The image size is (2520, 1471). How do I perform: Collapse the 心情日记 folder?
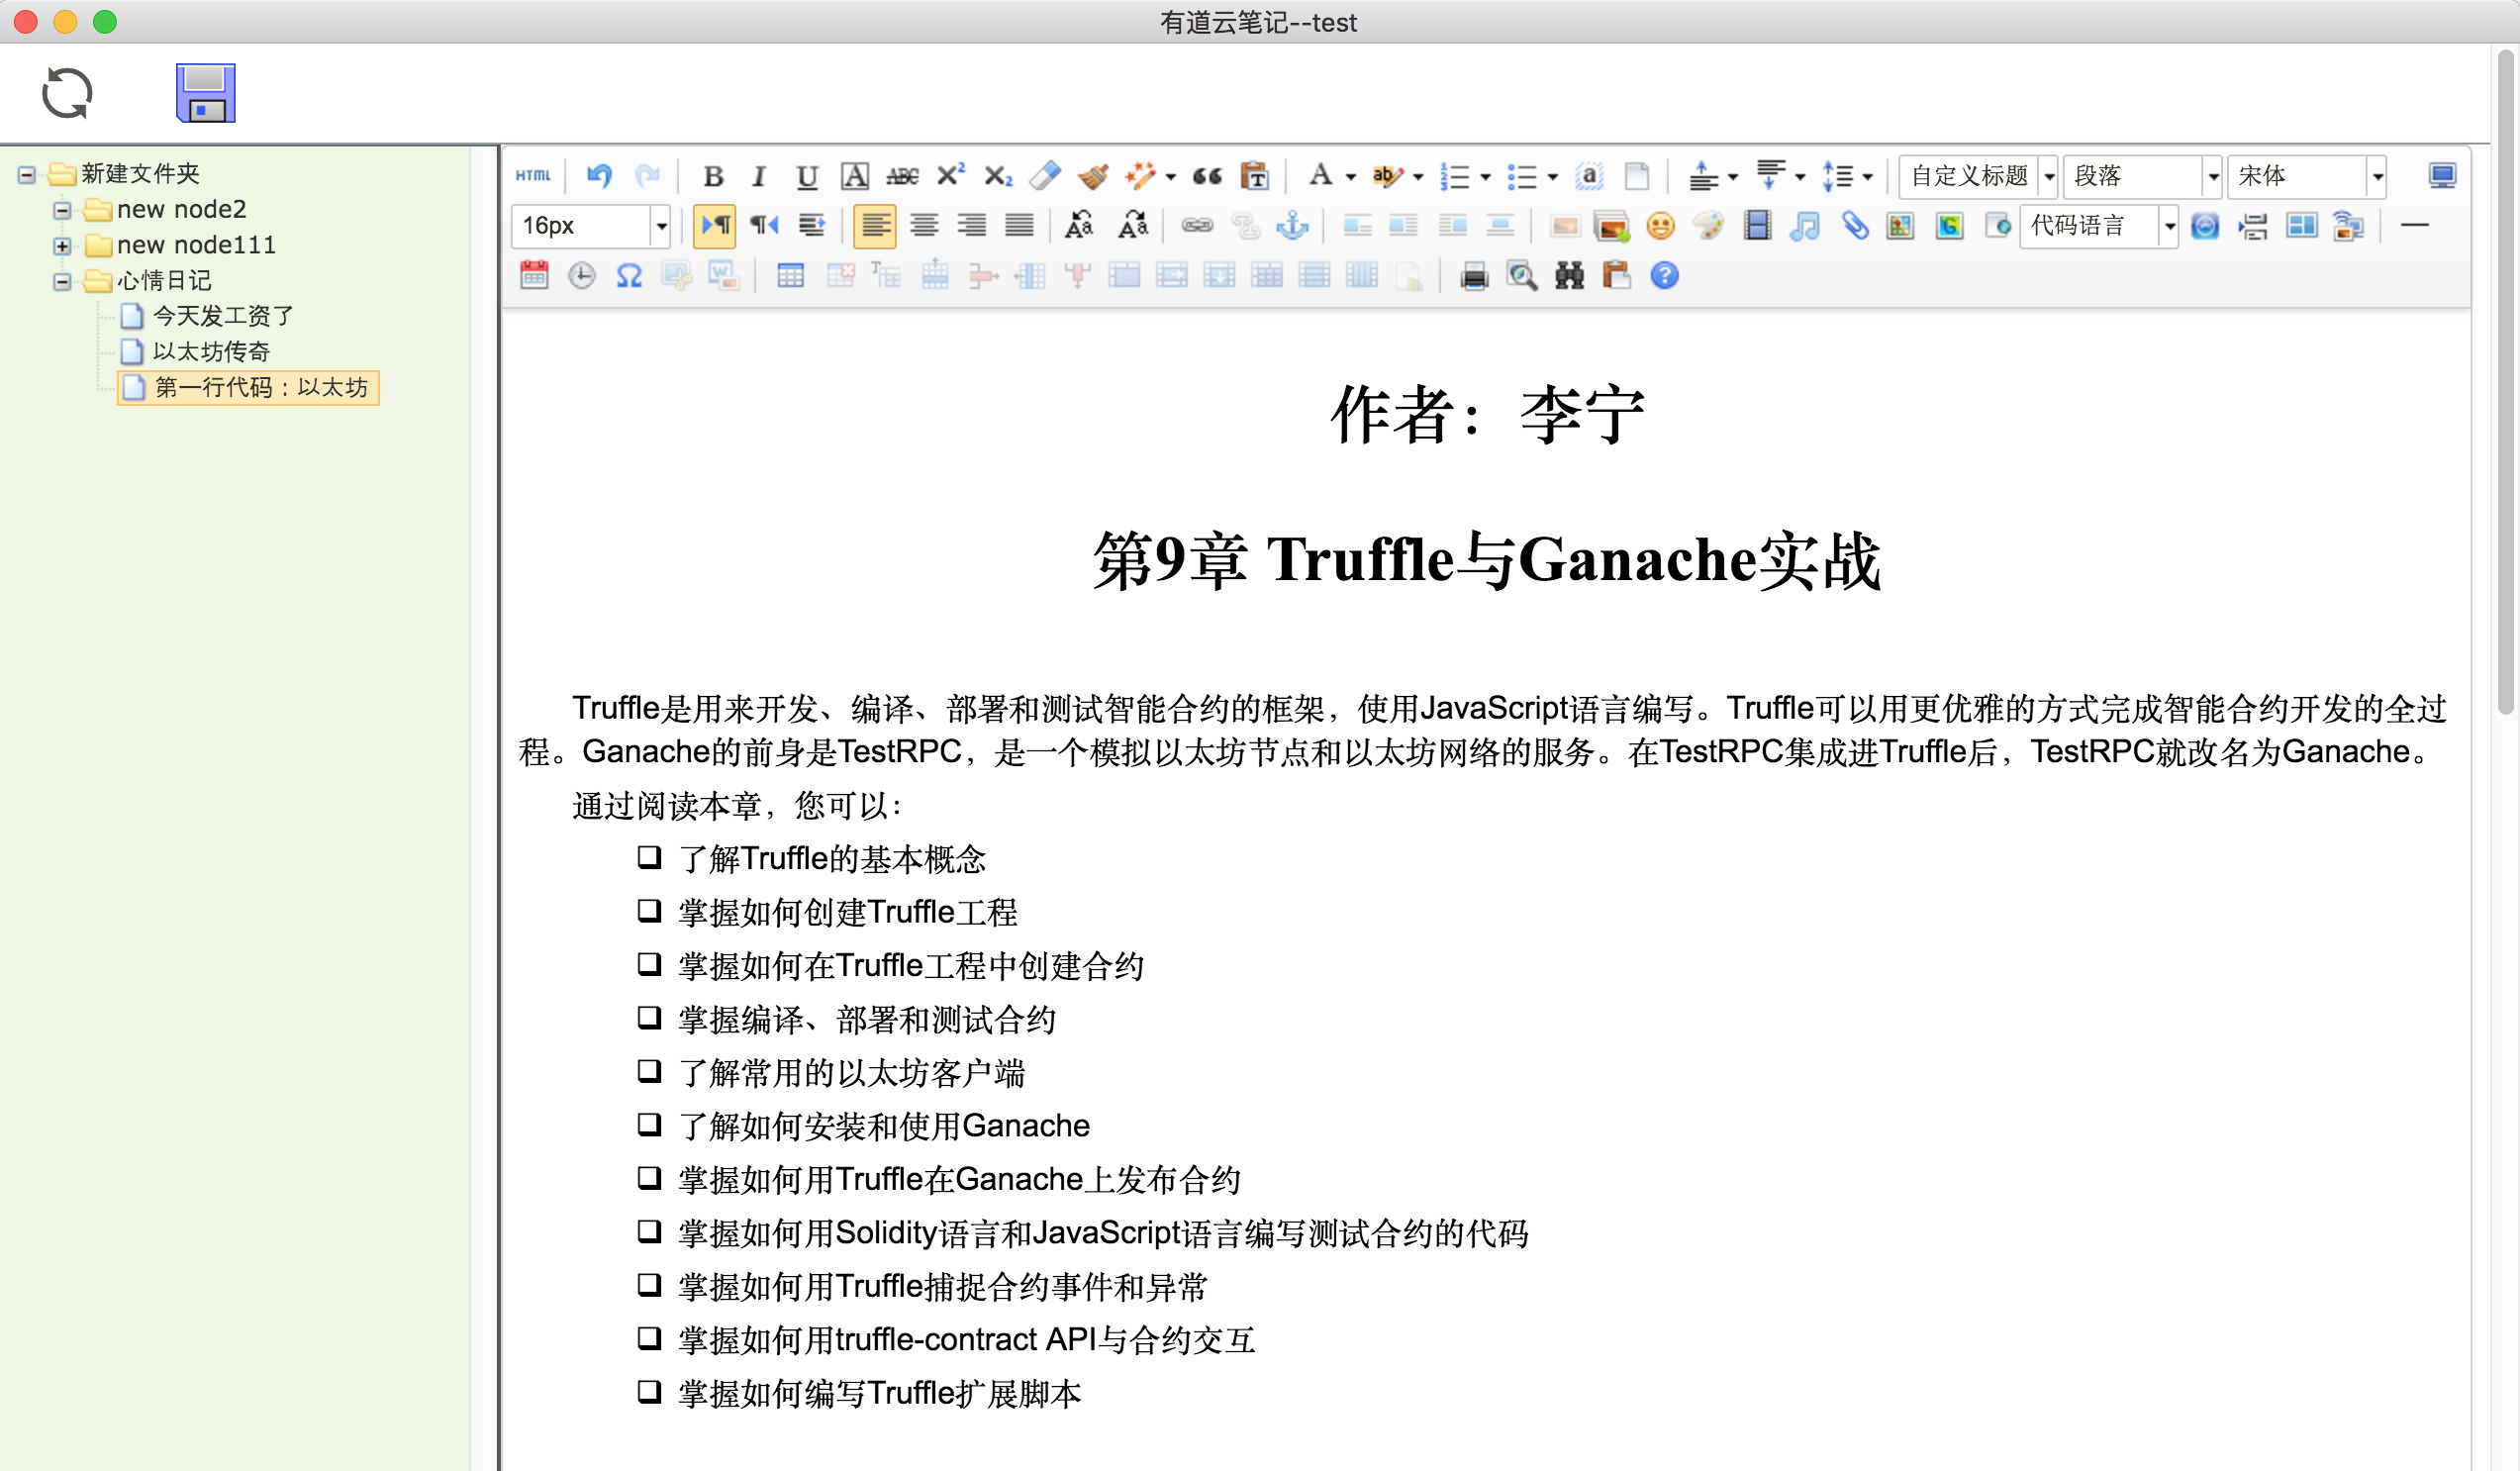pyautogui.click(x=62, y=282)
